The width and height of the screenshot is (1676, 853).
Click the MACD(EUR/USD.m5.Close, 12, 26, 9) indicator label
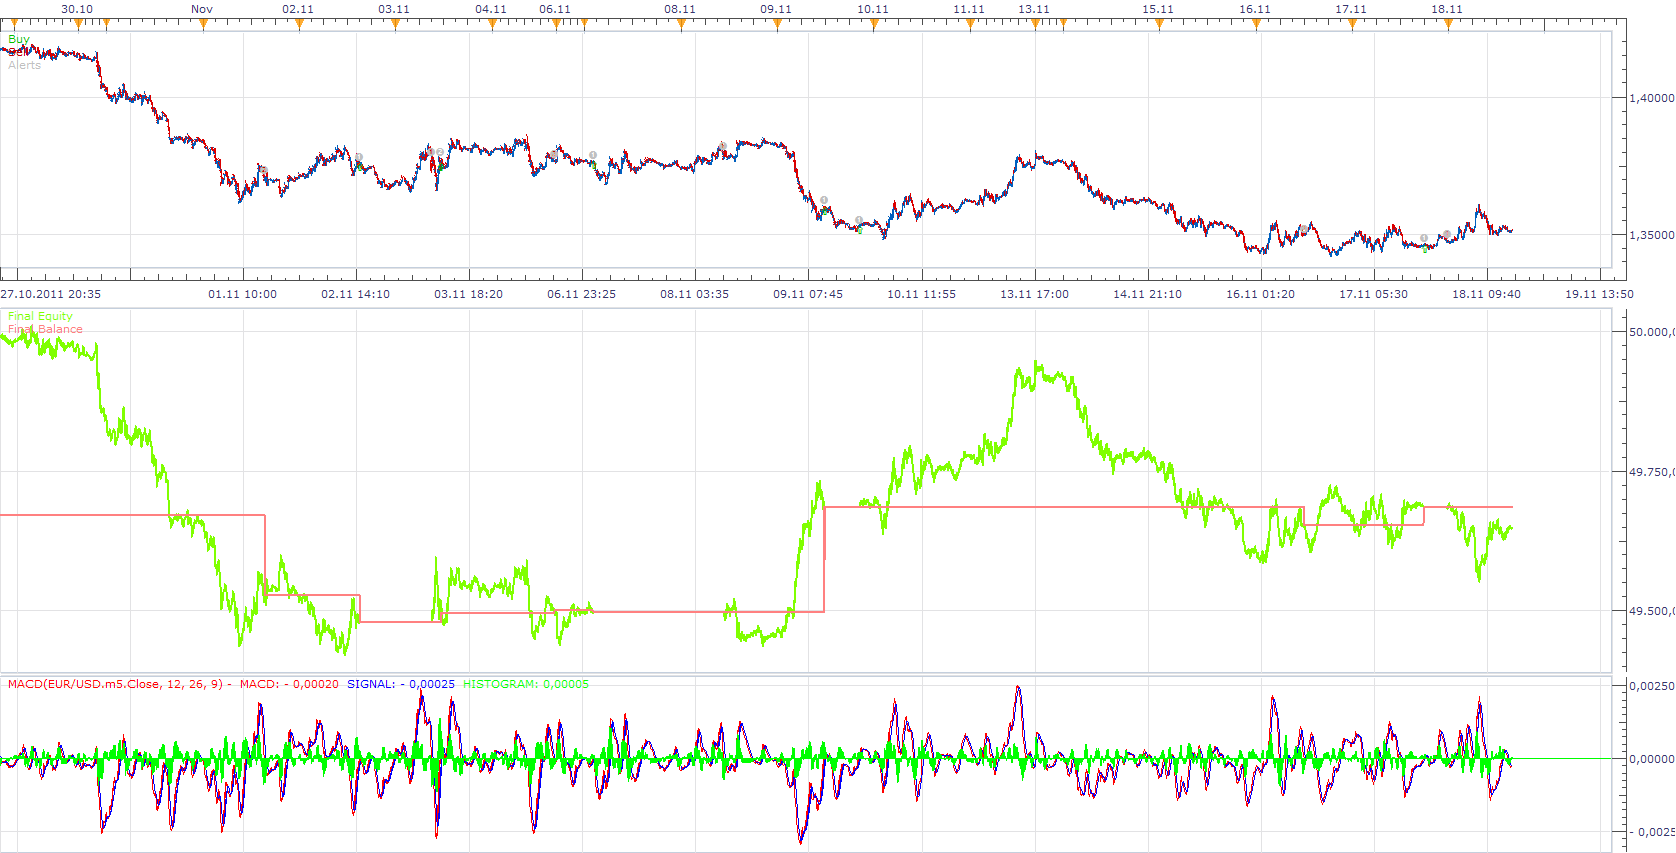115,684
